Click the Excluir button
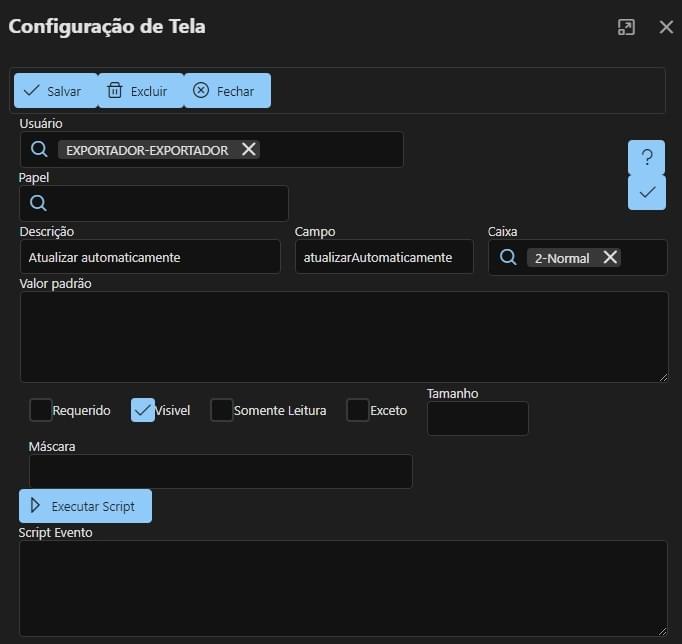Screen dimensions: 682x644 141,91
